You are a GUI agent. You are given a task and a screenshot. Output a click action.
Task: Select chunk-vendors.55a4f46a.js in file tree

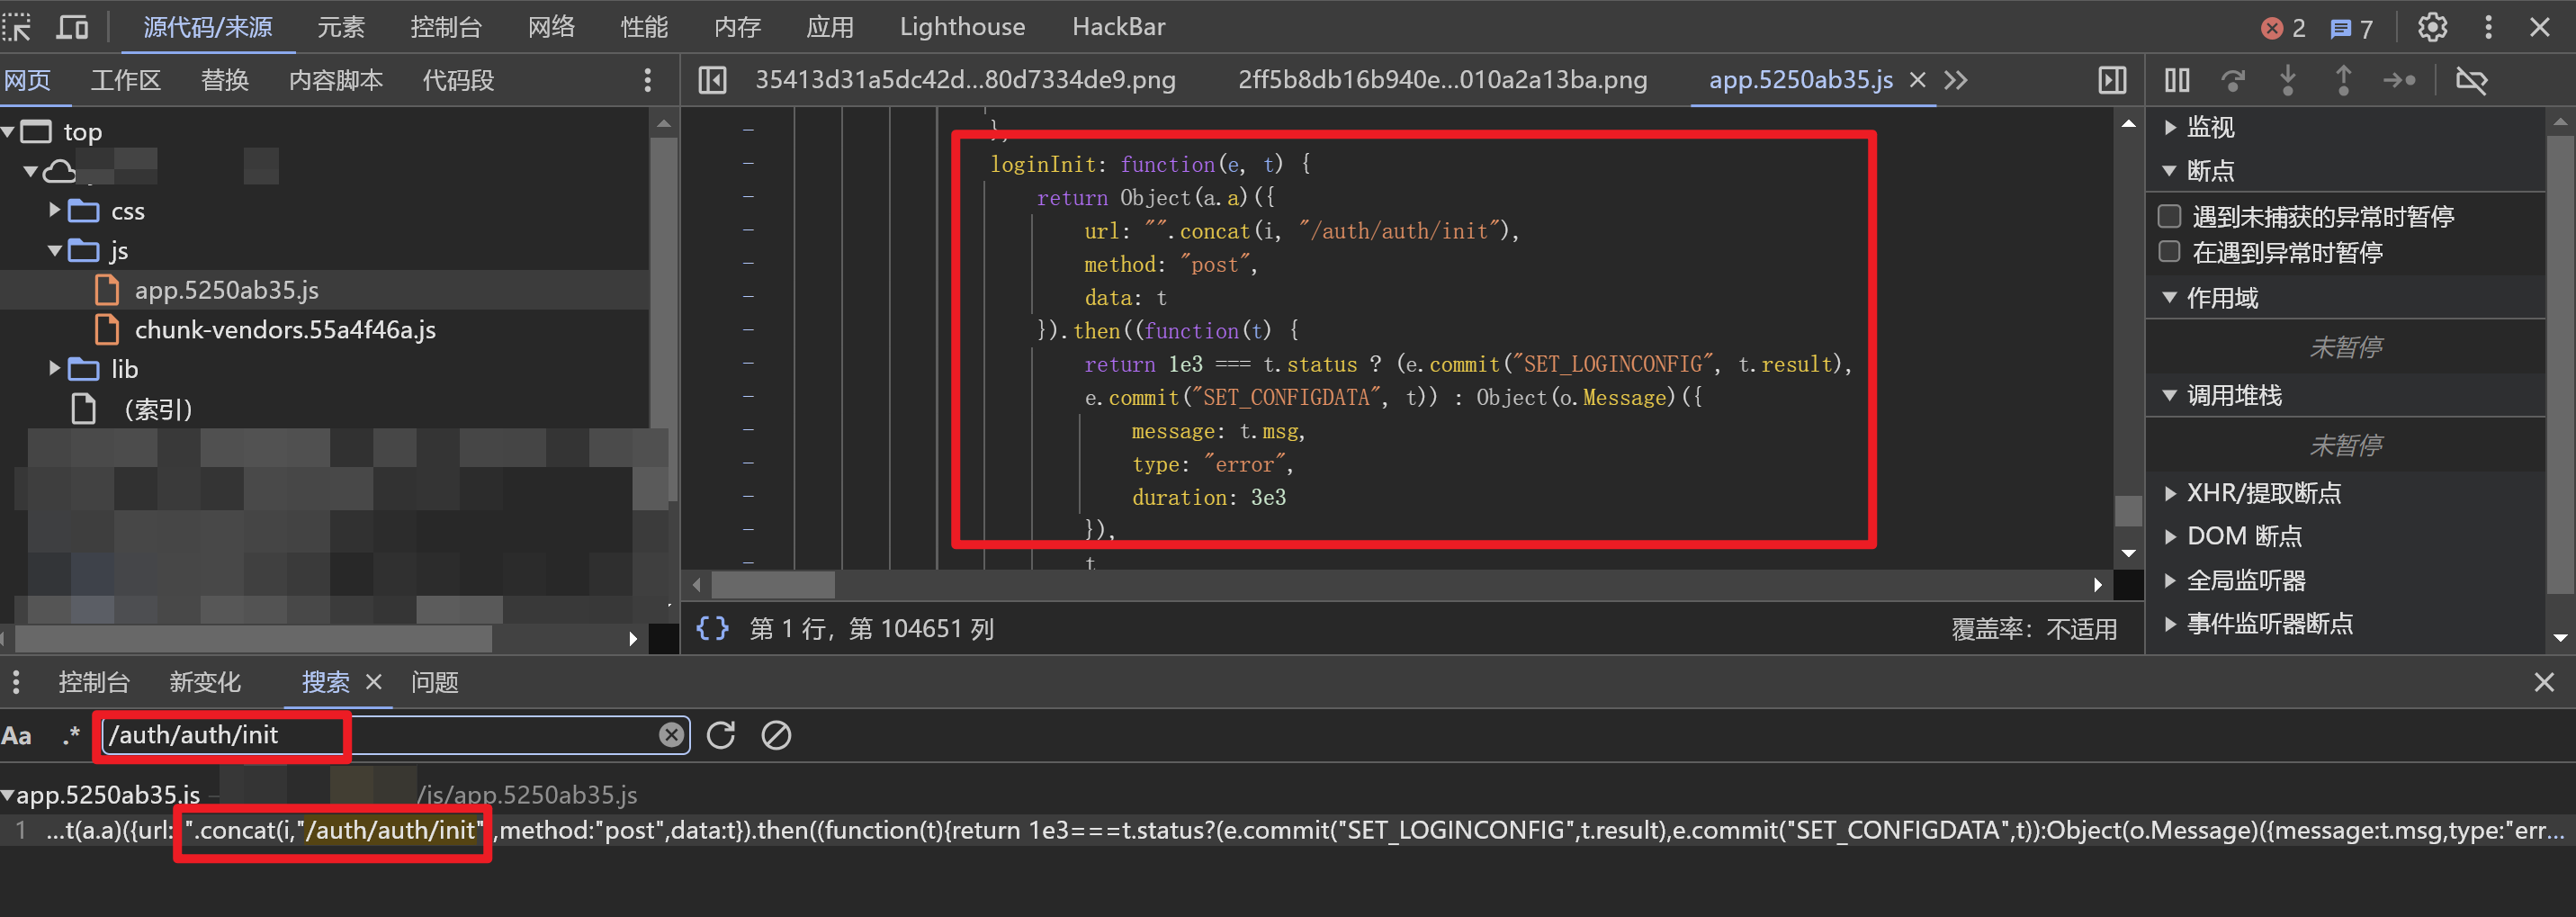pos(285,329)
